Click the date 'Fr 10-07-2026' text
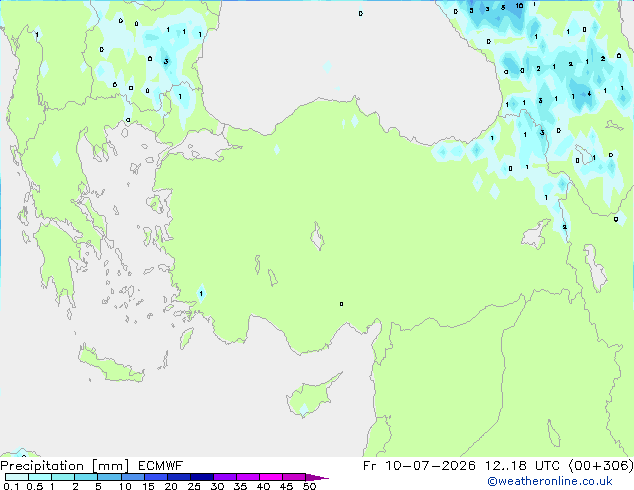634x490 pixels. 419,466
